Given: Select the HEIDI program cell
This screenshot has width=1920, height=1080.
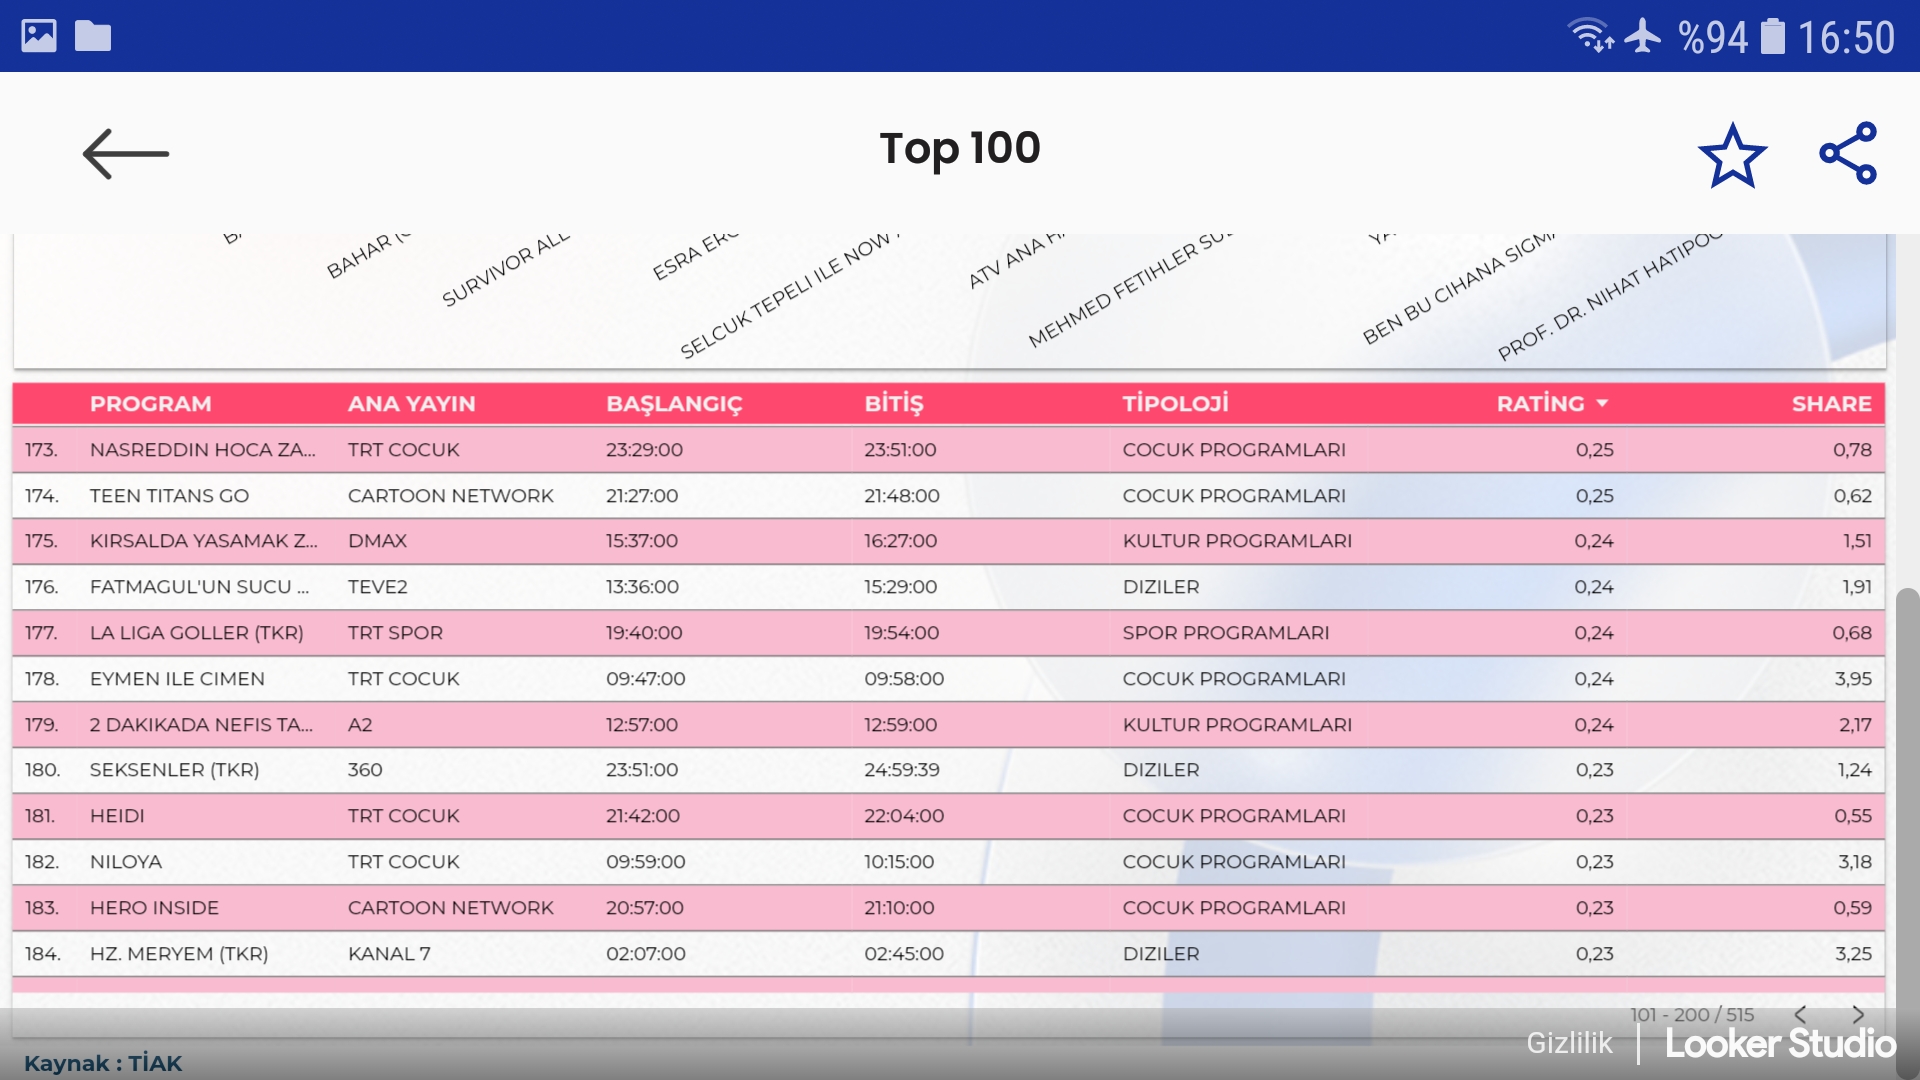Looking at the screenshot, I should [x=117, y=816].
